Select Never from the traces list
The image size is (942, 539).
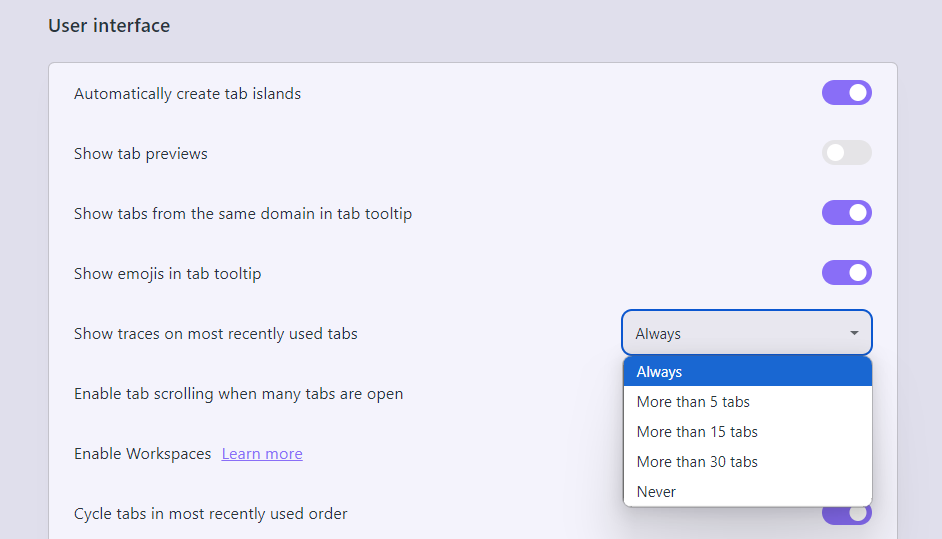pyautogui.click(x=747, y=492)
